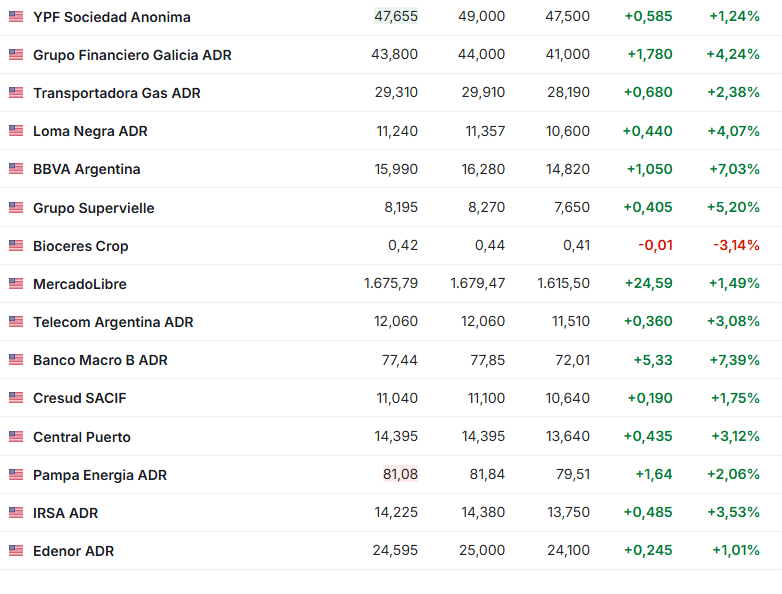Select BBVA Argentina percent +7,03%
The height and width of the screenshot is (594, 782).
click(734, 169)
